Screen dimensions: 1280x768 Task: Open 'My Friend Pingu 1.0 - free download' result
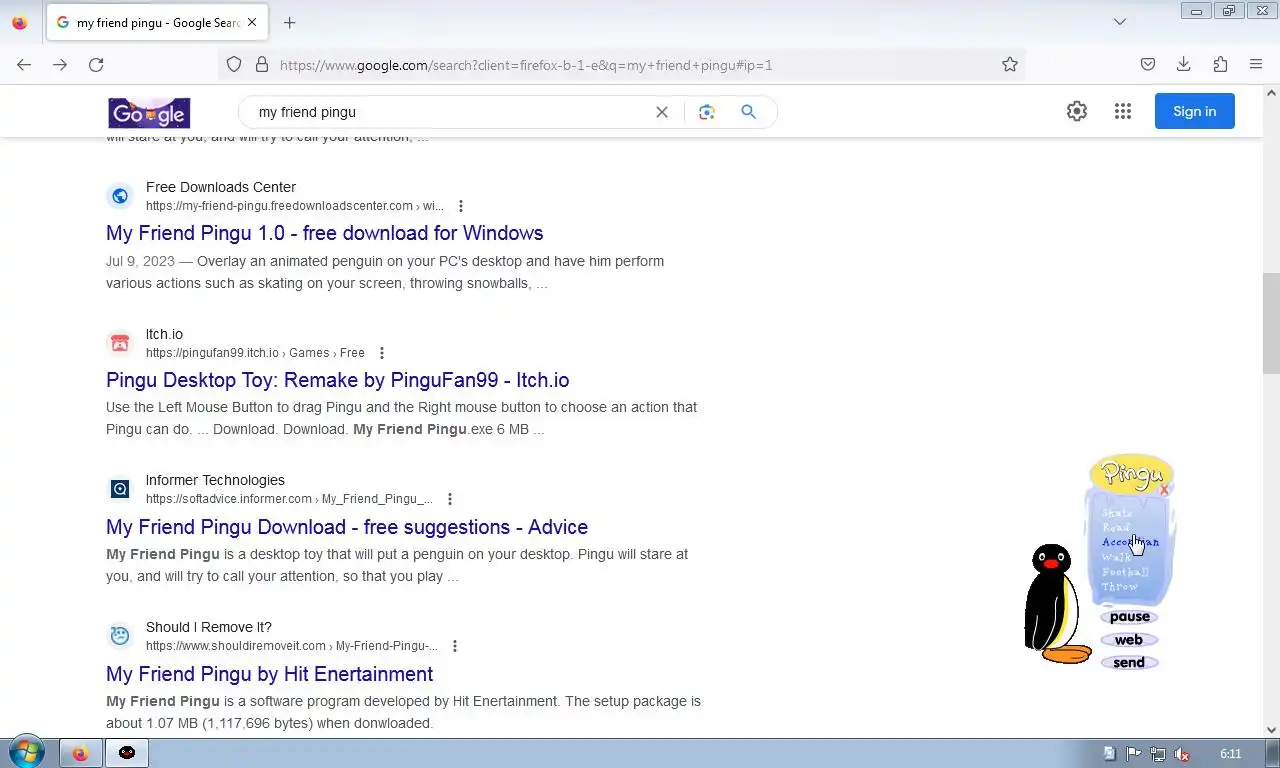point(325,233)
